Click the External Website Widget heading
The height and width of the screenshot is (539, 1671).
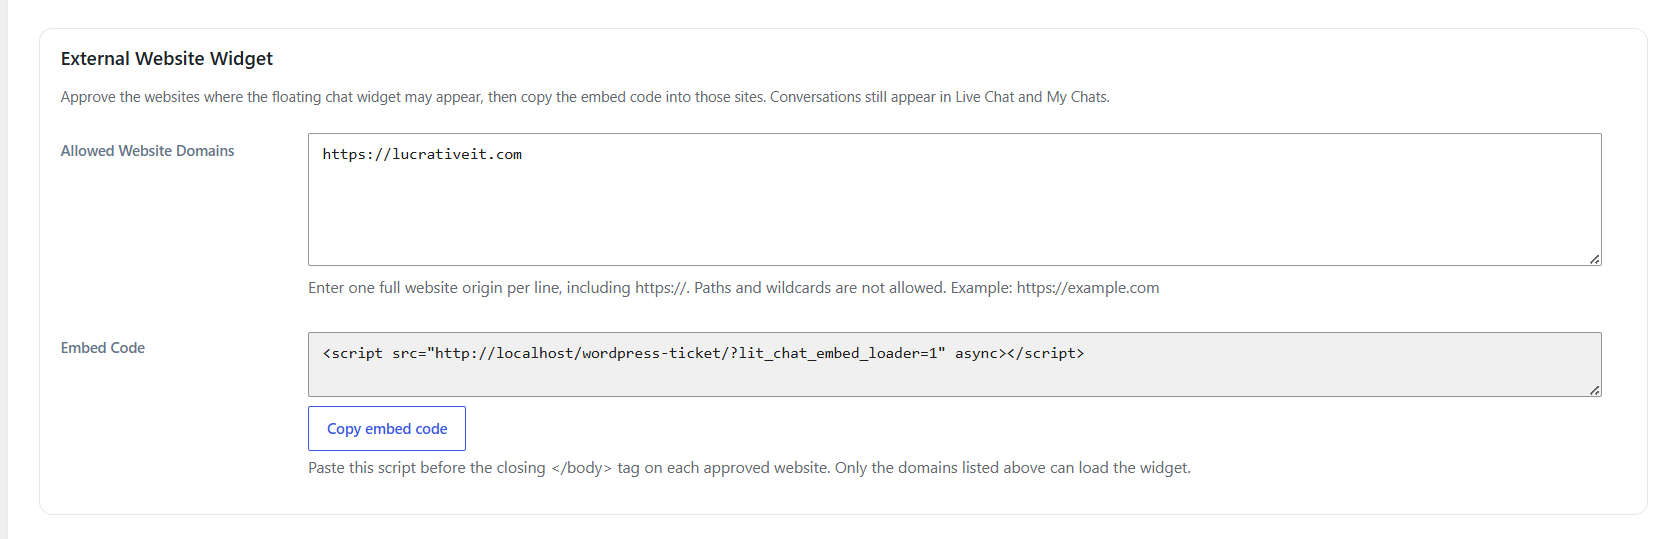click(167, 58)
